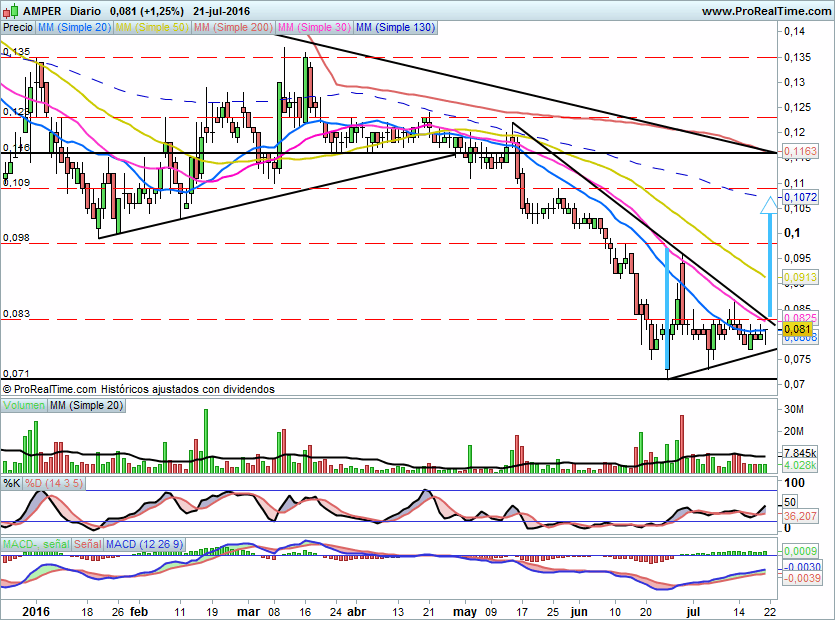This screenshot has width=835, height=620.
Task: Click the jul month marker on time axis
Action: (x=693, y=612)
